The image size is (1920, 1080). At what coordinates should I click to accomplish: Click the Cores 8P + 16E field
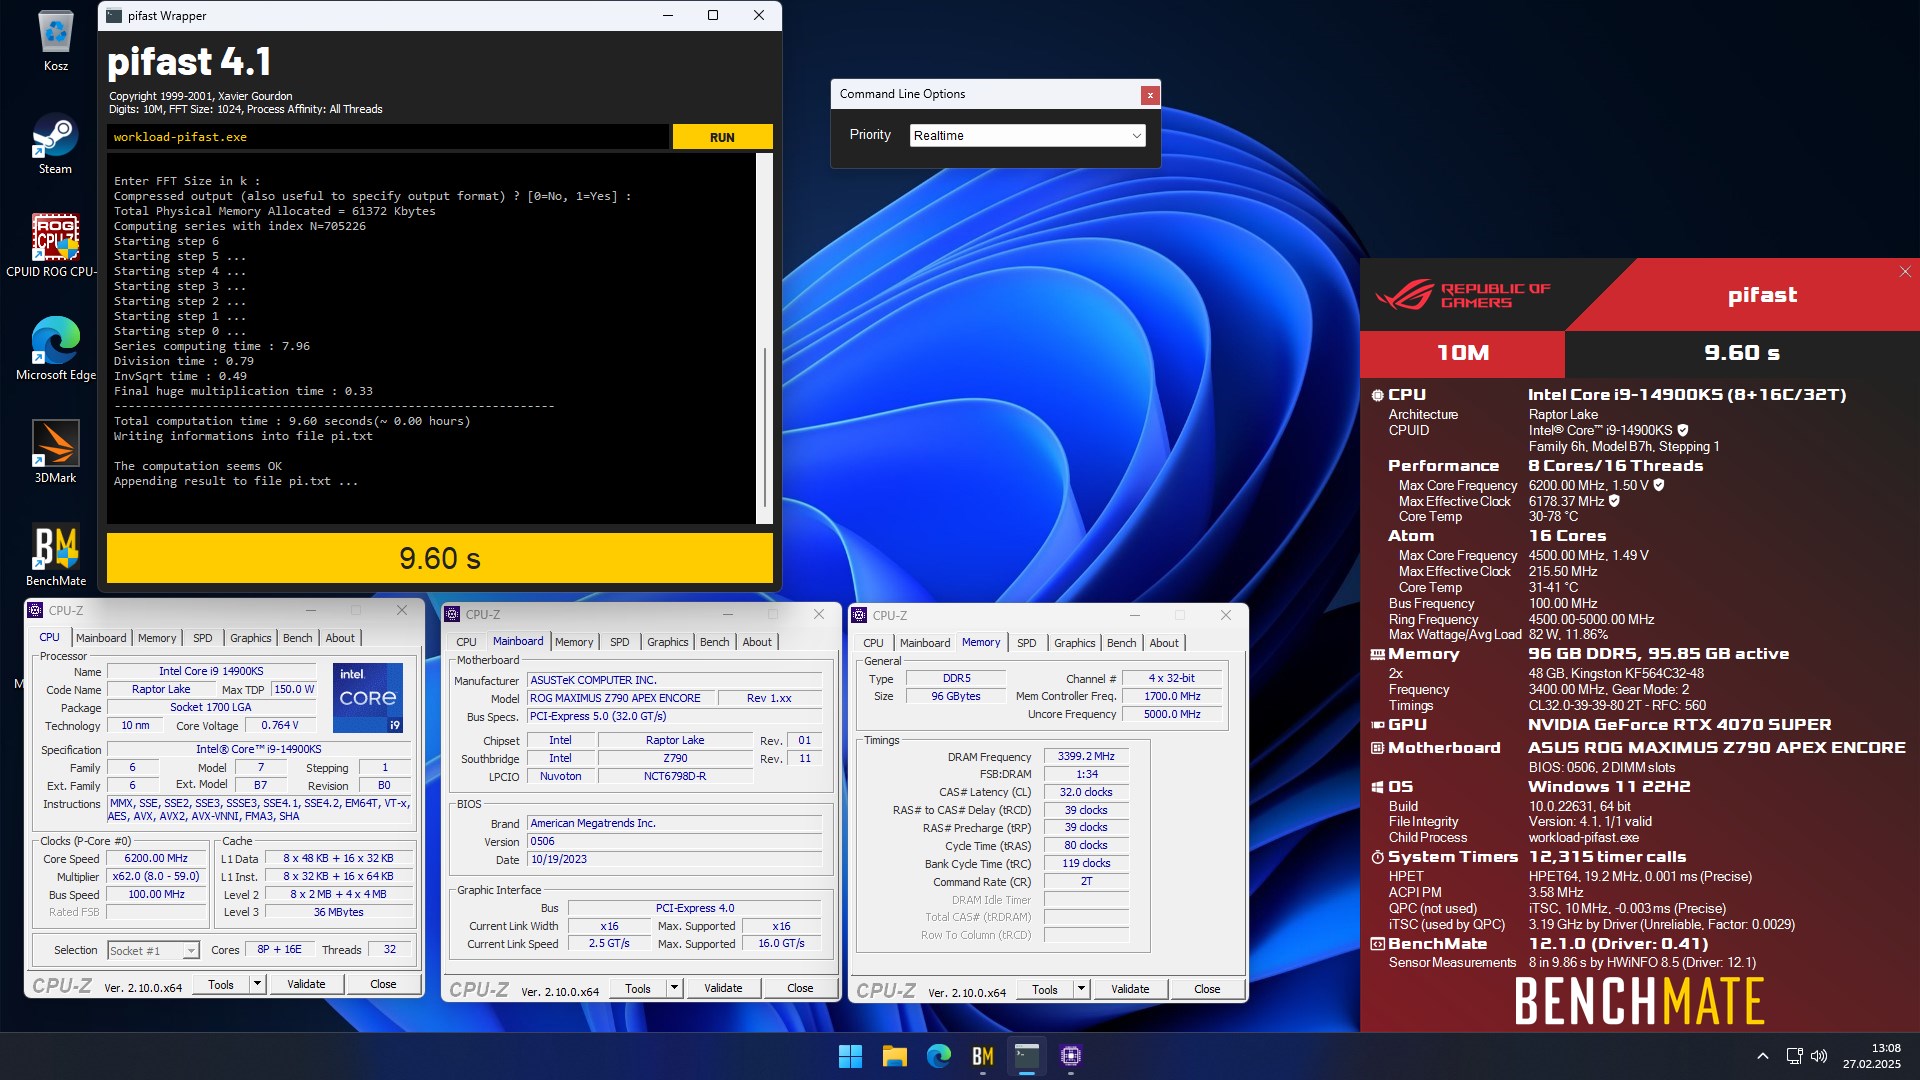(279, 951)
